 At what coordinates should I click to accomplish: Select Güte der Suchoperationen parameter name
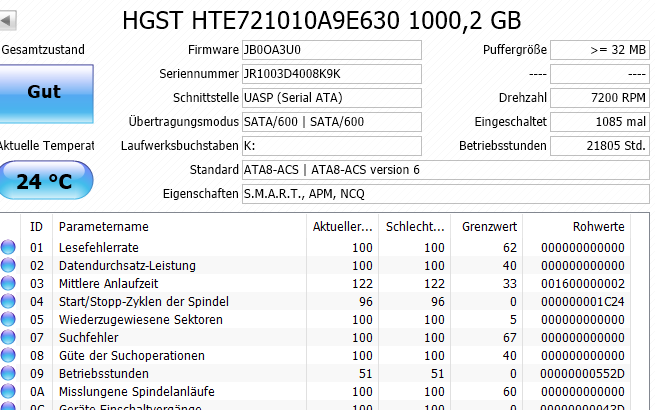pyautogui.click(x=132, y=355)
